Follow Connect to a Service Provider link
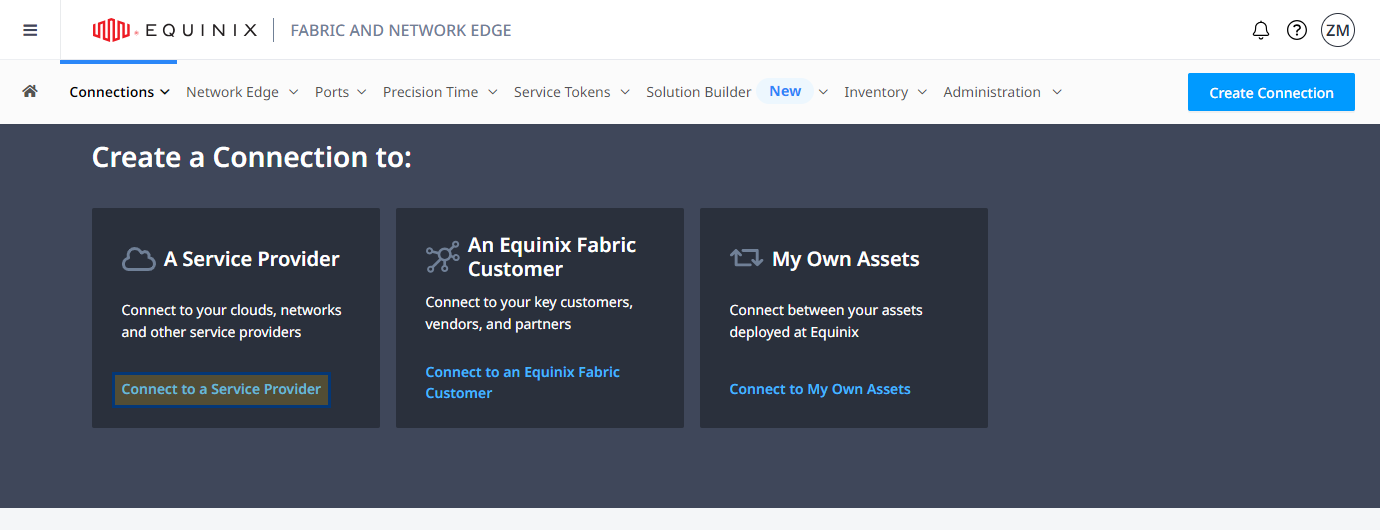 221,389
